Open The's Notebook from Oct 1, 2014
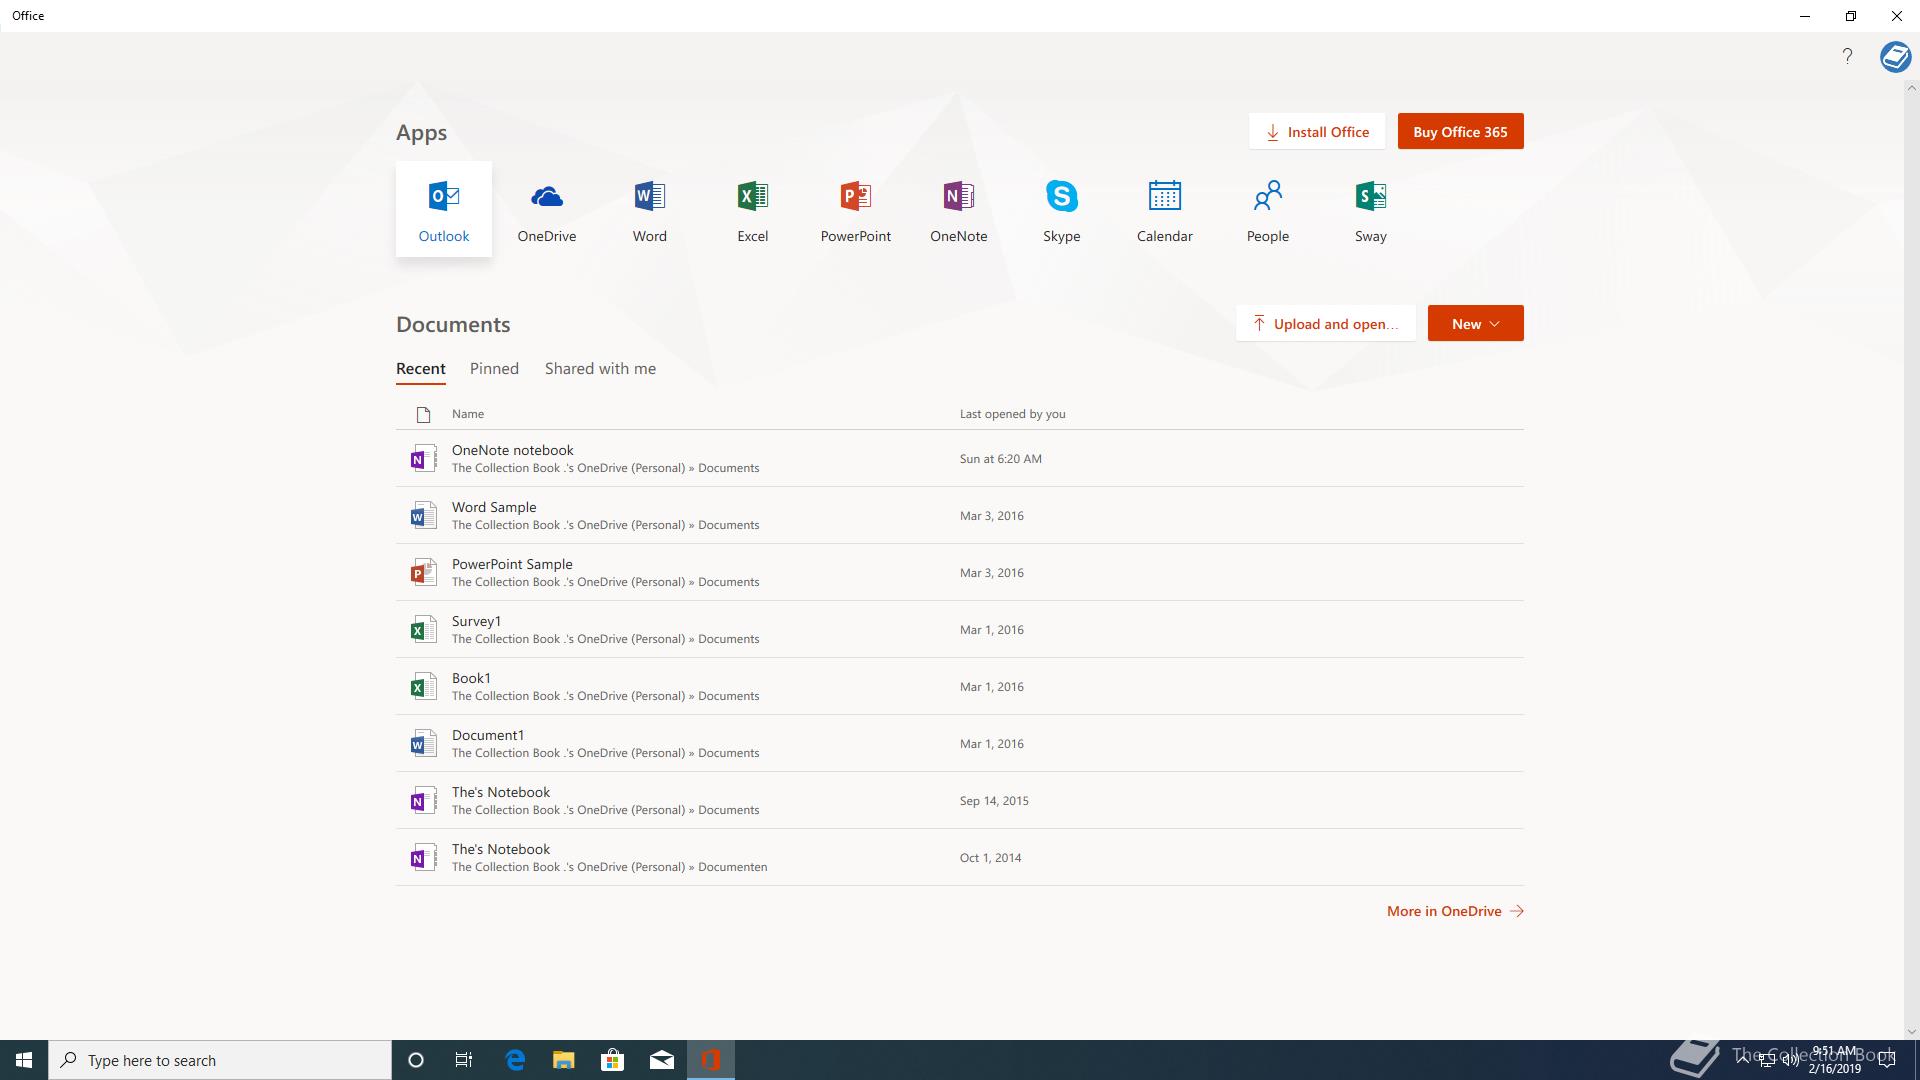The width and height of the screenshot is (1920, 1080). [x=960, y=857]
